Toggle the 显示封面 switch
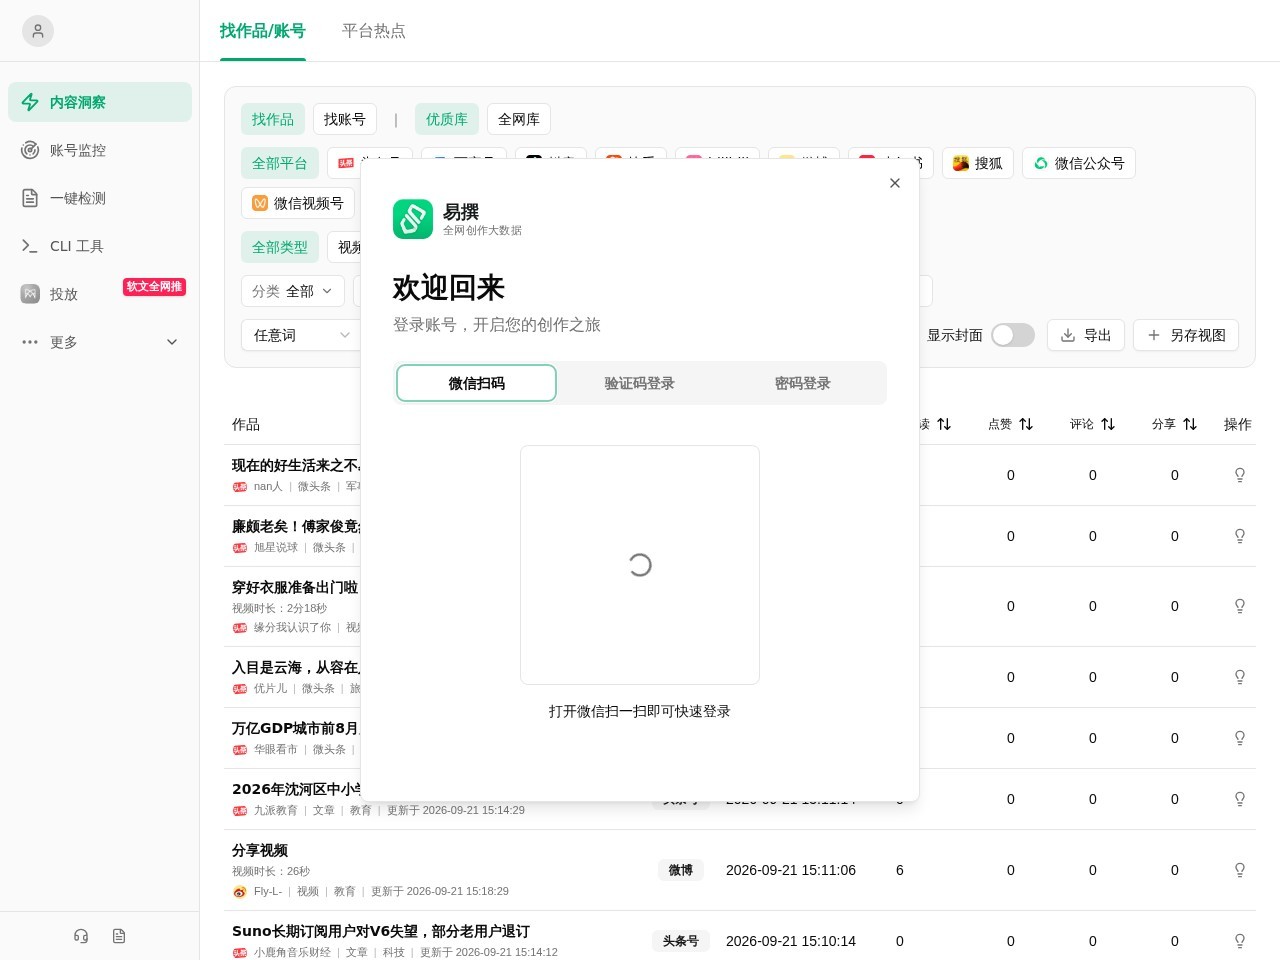 1013,335
